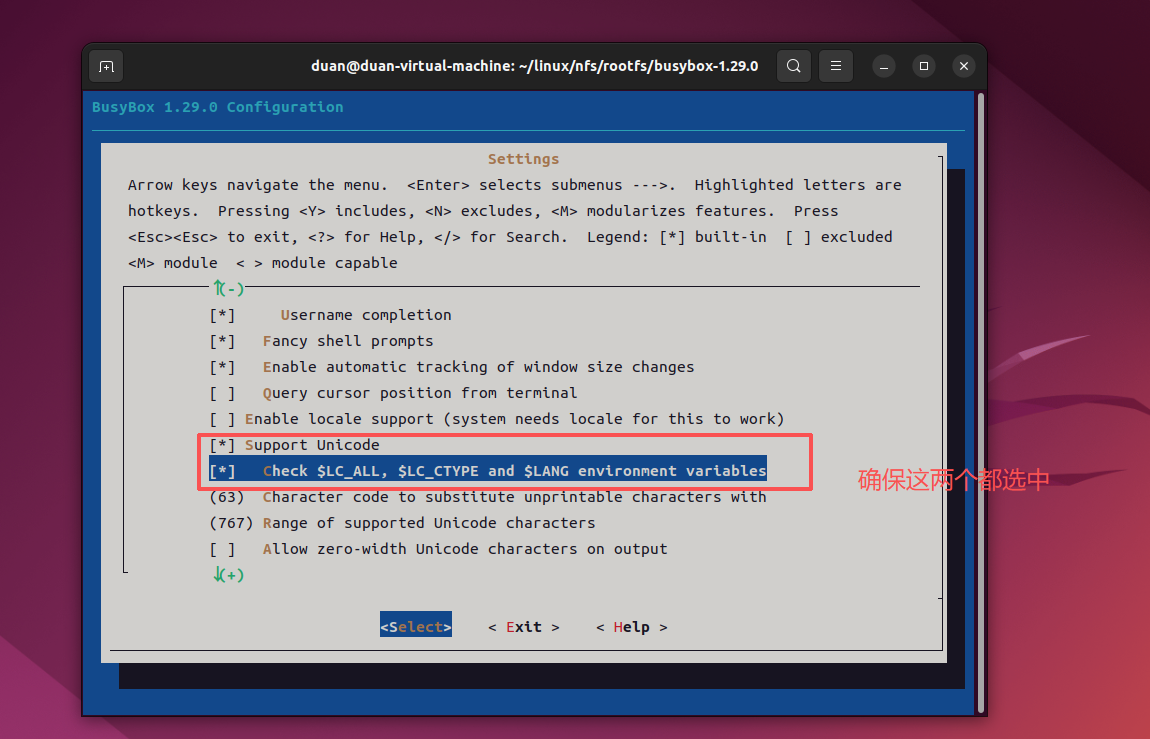Click the Settings menu title
The height and width of the screenshot is (739, 1150).
[x=524, y=159]
